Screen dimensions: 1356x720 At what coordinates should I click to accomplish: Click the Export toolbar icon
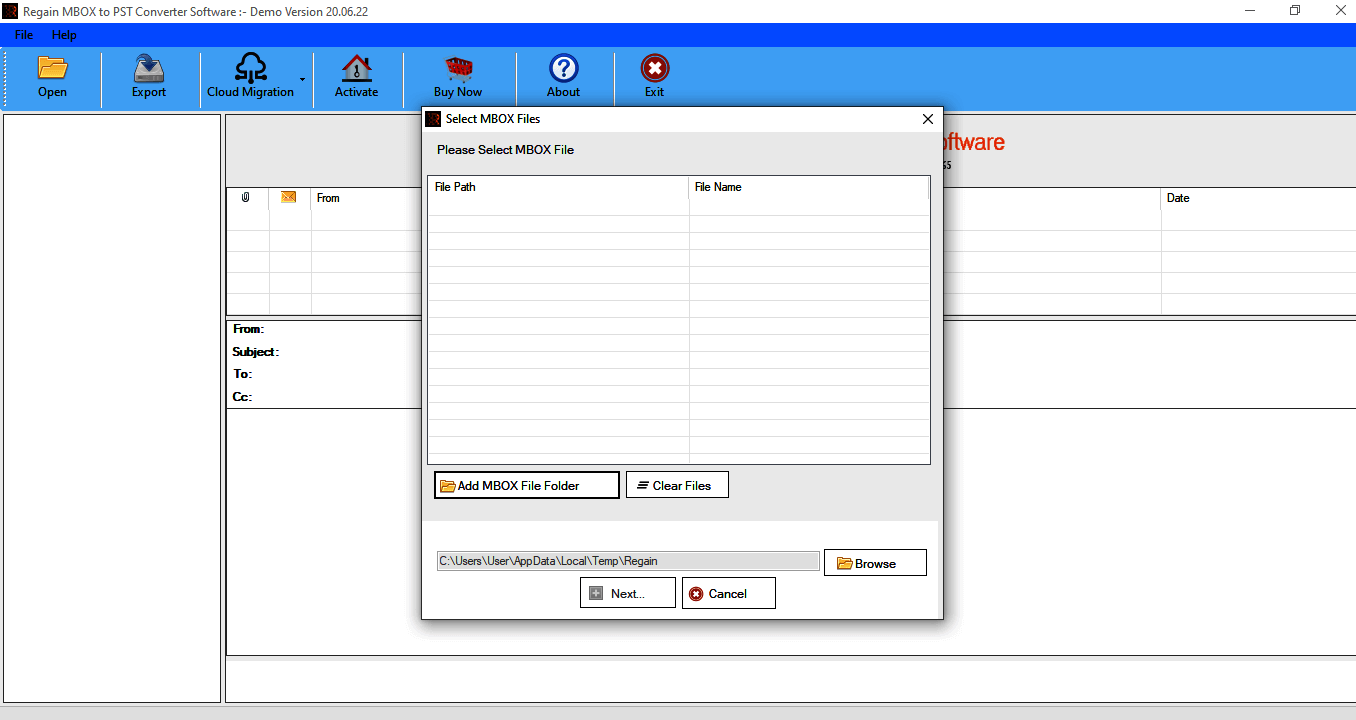(149, 68)
